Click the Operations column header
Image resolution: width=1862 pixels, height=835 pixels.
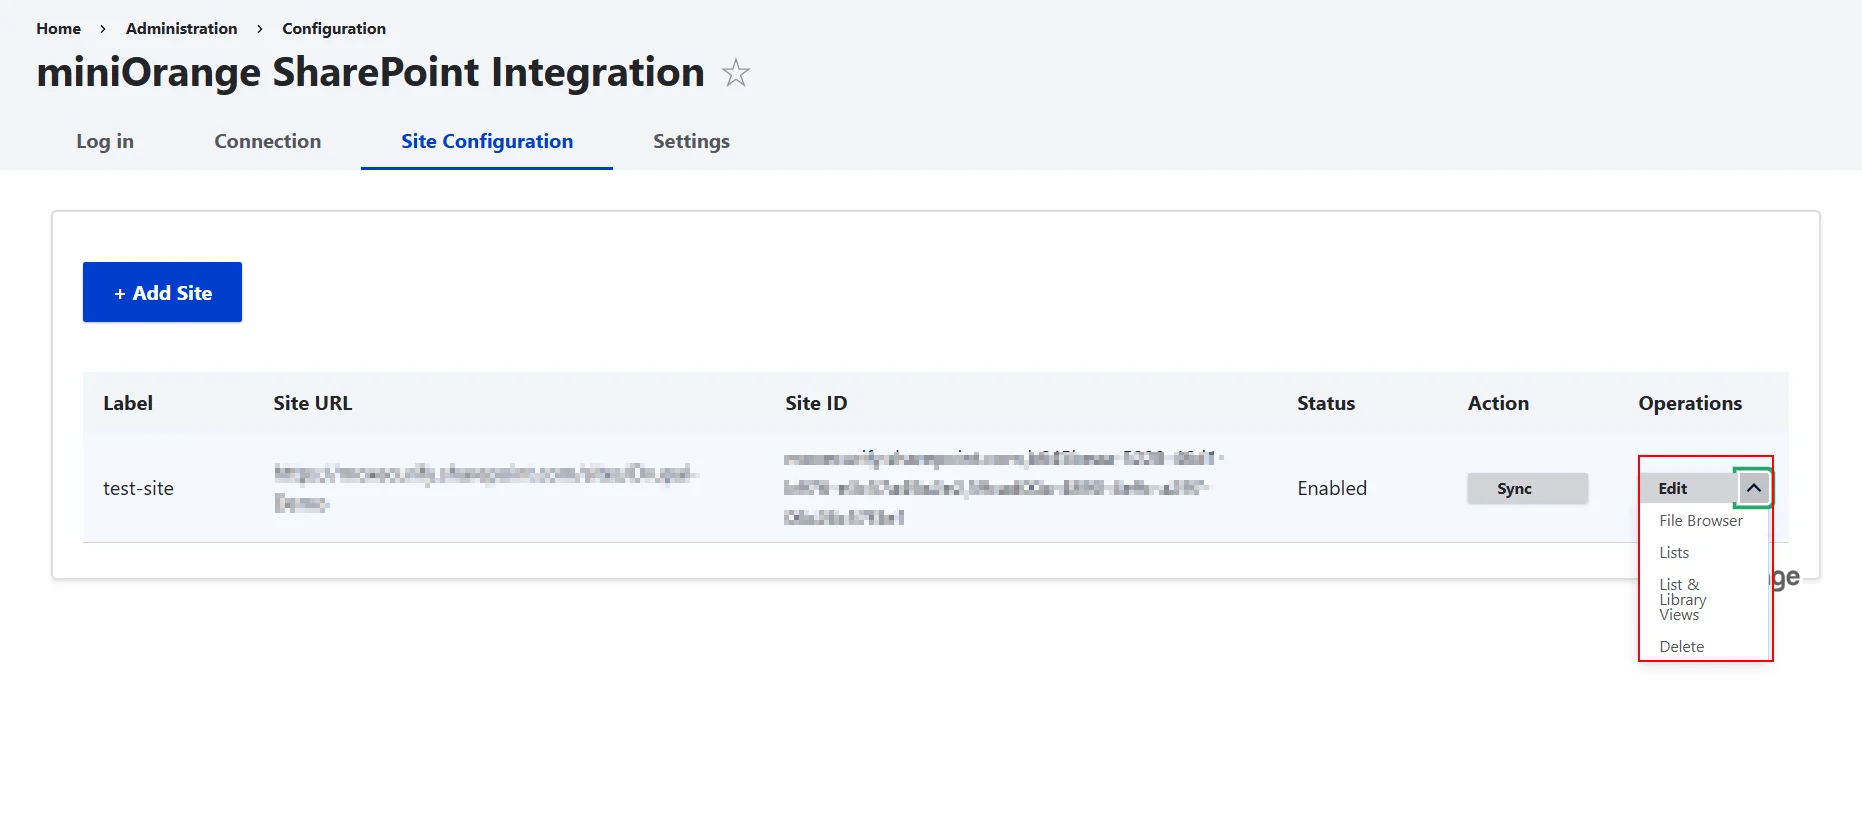(x=1689, y=403)
